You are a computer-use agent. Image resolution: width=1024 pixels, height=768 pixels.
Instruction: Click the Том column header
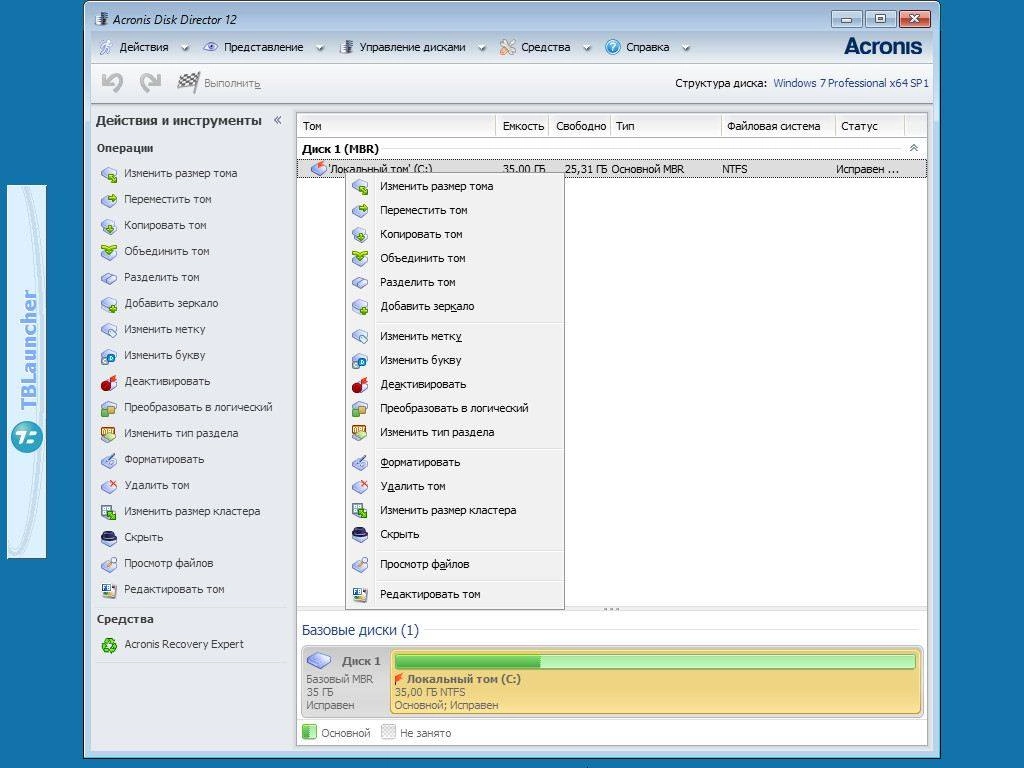[x=396, y=126]
